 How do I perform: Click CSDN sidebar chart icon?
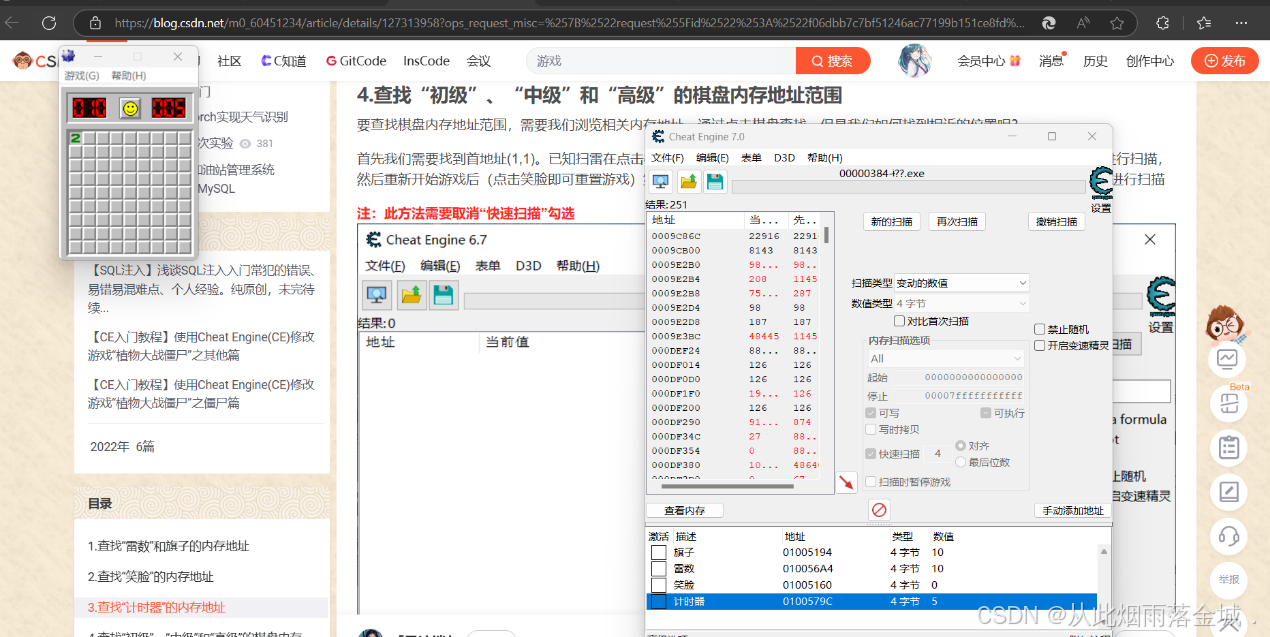[1228, 358]
